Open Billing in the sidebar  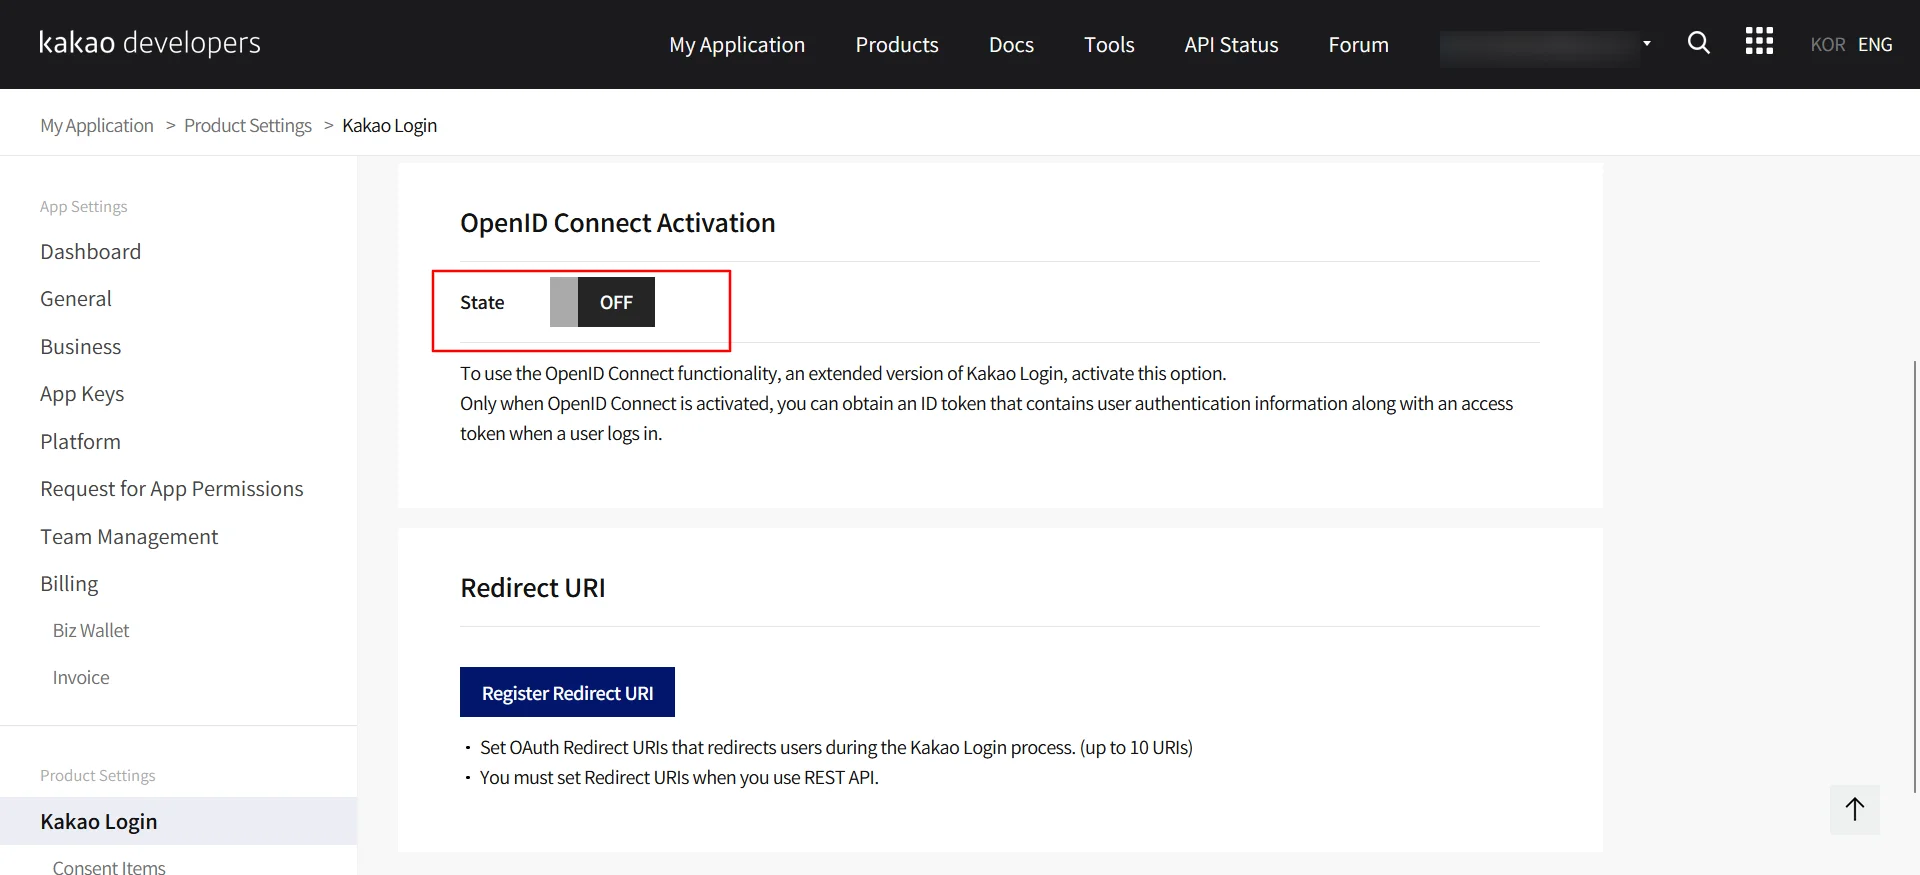tap(69, 584)
